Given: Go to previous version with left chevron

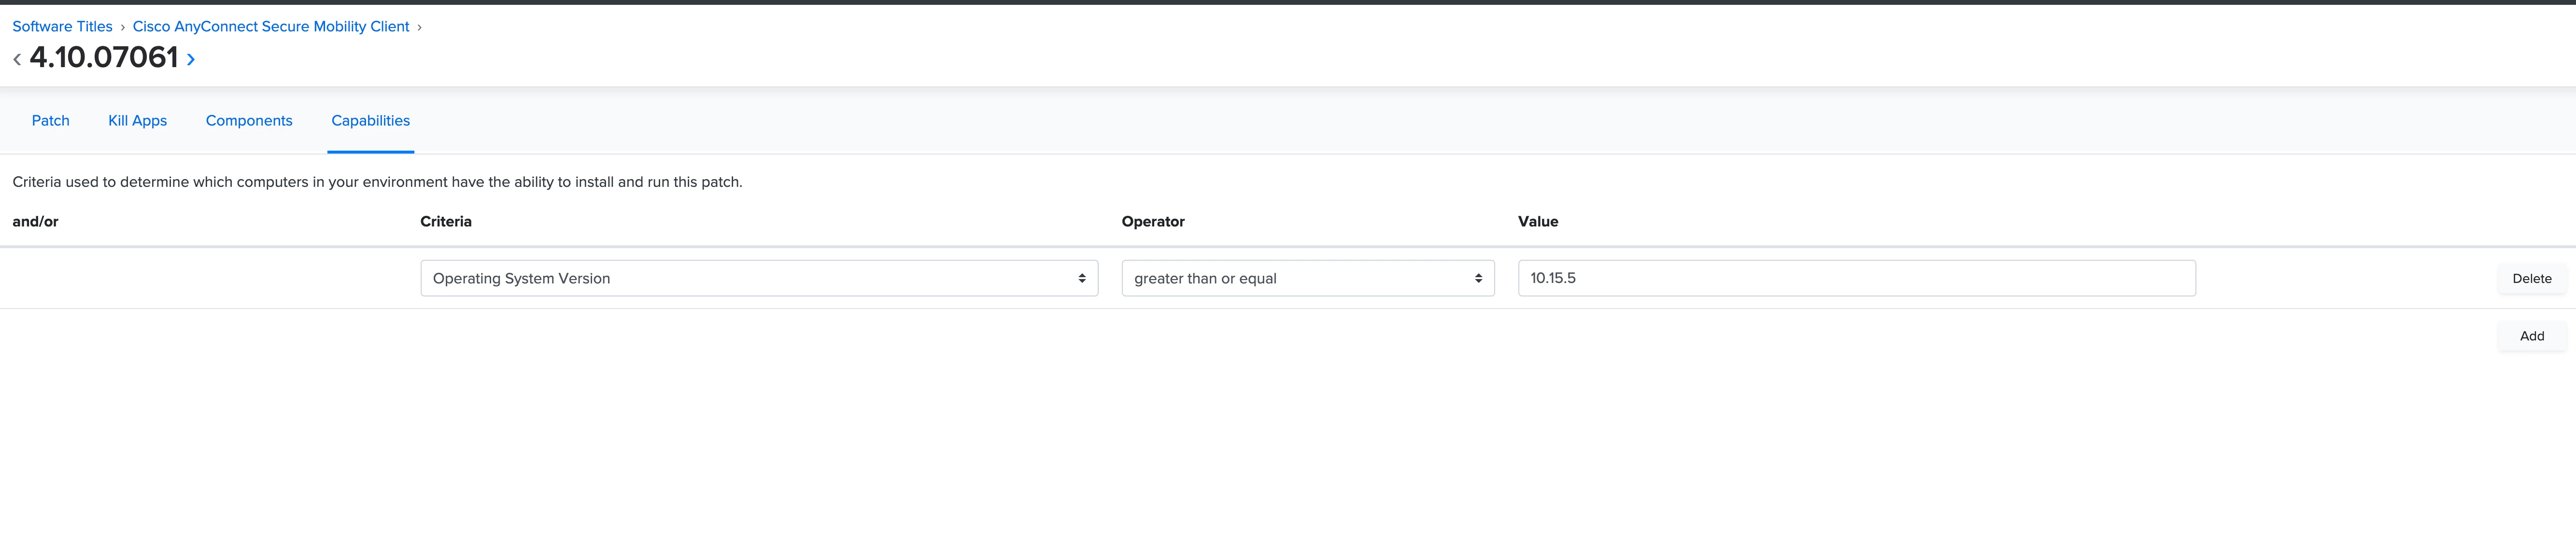Looking at the screenshot, I should 17,59.
